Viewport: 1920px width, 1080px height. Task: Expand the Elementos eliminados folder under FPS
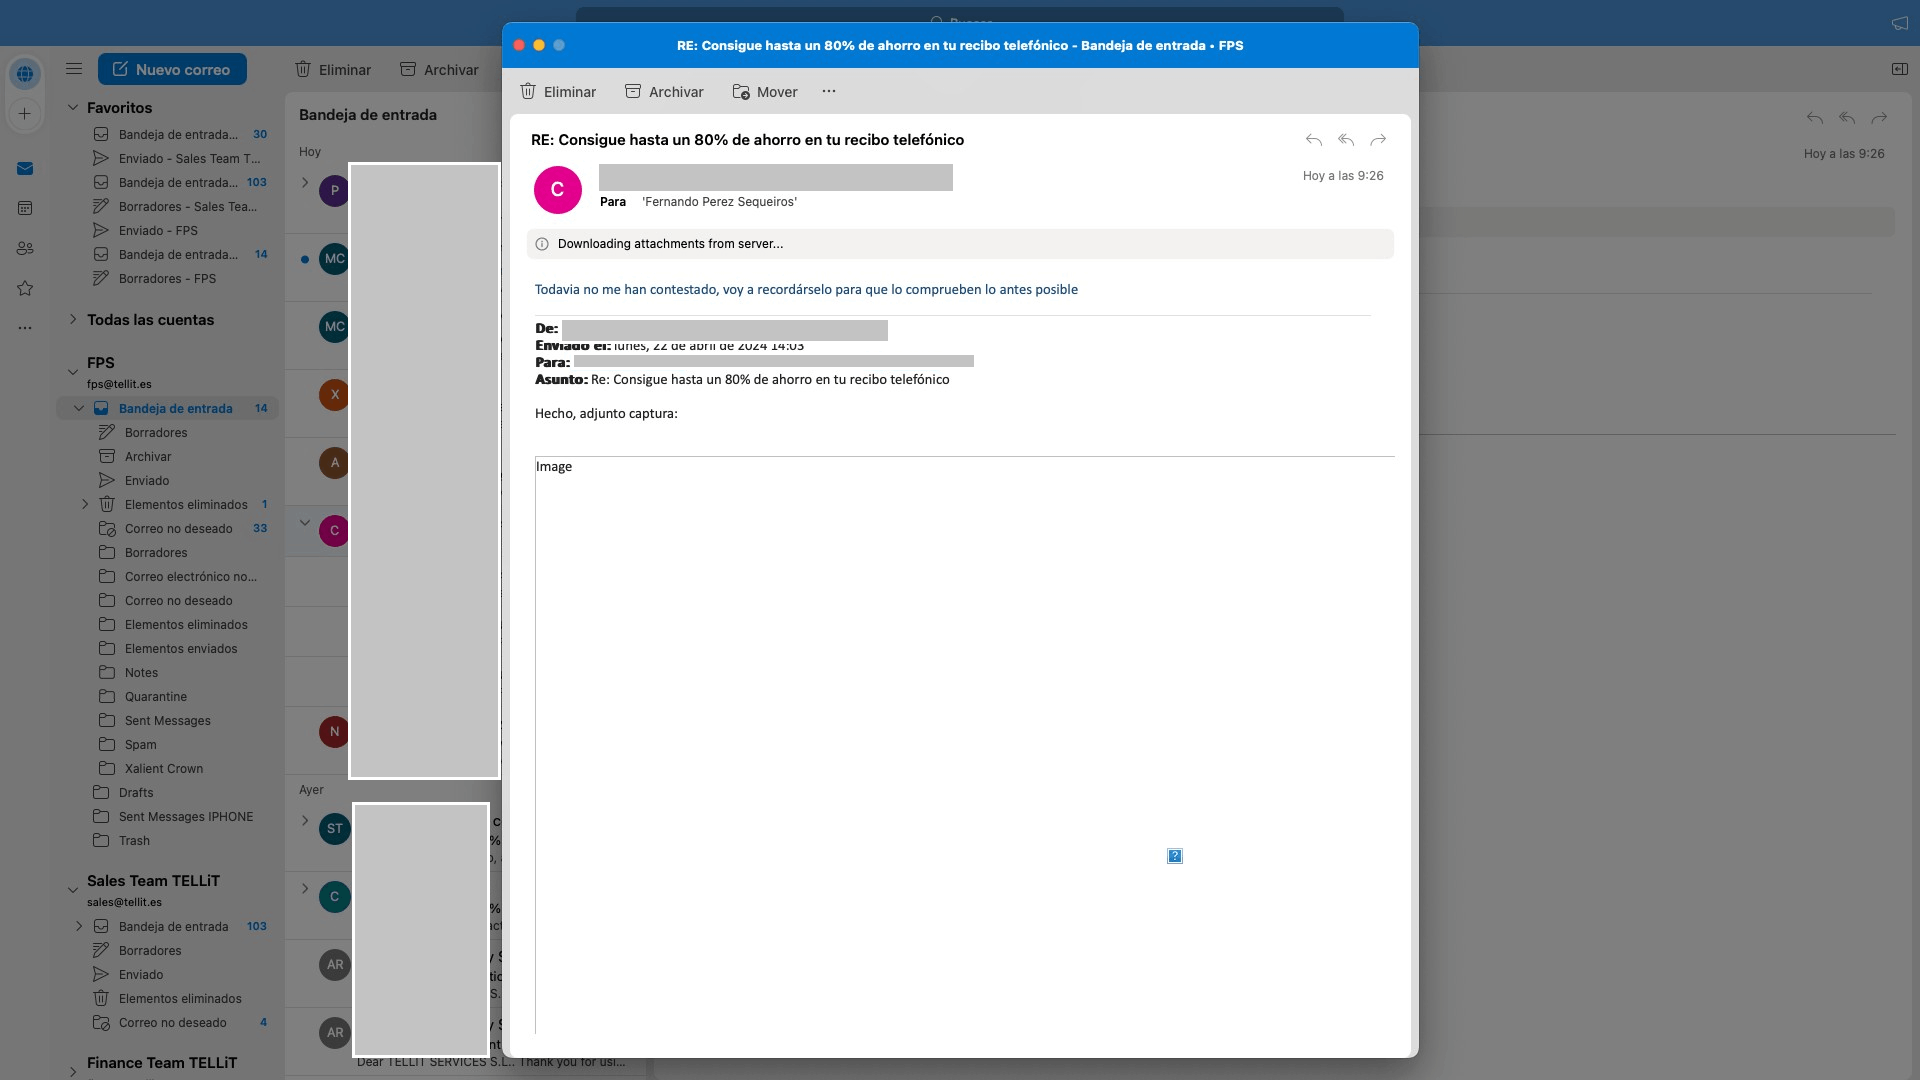tap(85, 504)
